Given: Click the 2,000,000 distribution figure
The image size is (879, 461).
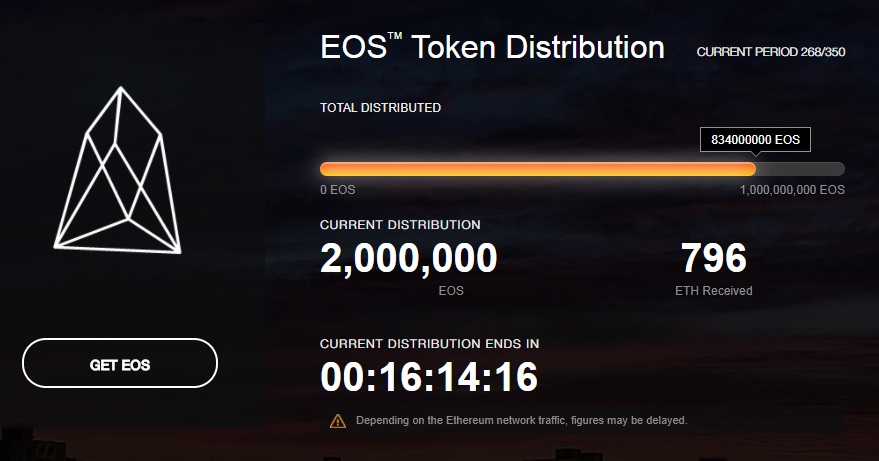Looking at the screenshot, I should click(x=408, y=259).
